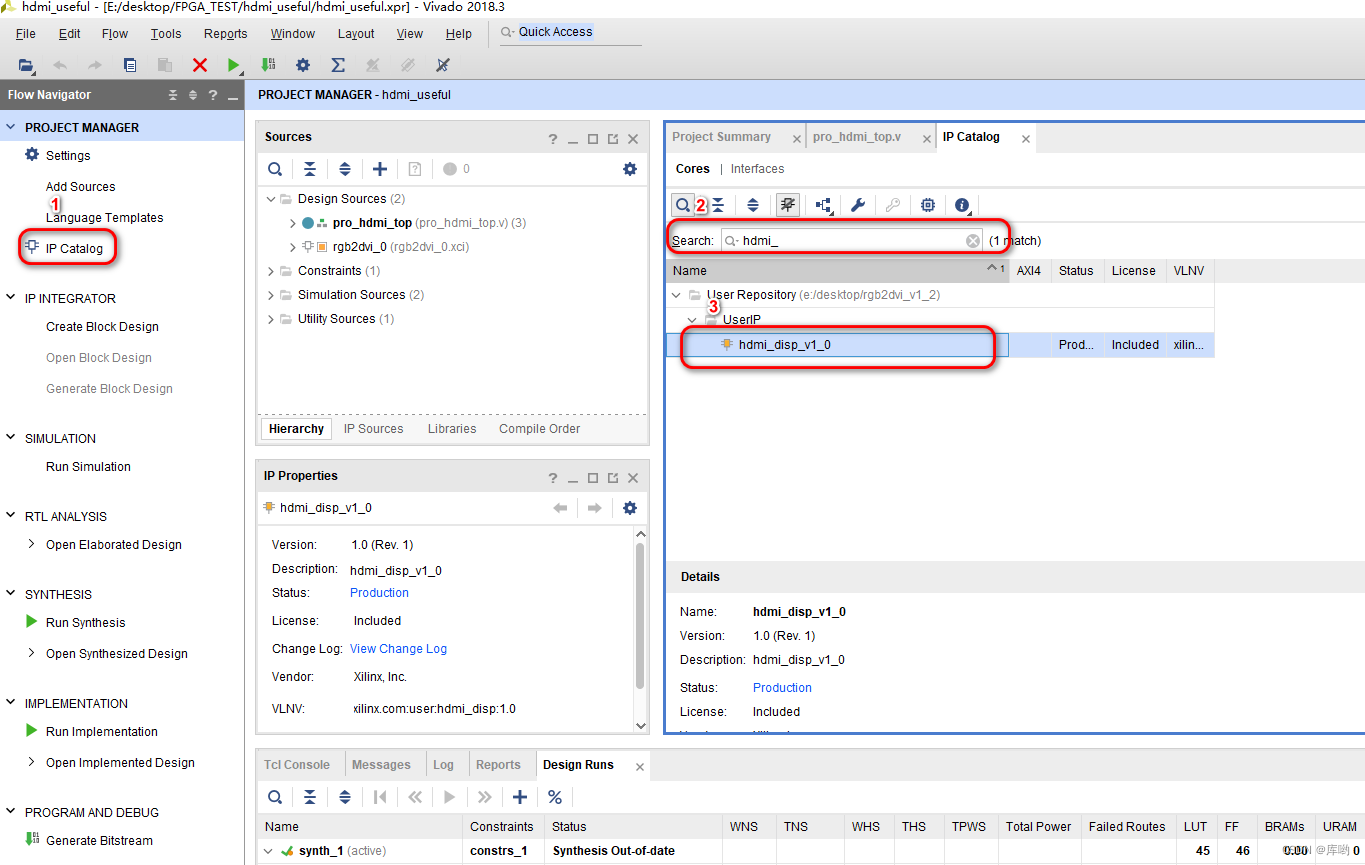
Task: Click Production status link in IP Properties
Action: [x=379, y=593]
